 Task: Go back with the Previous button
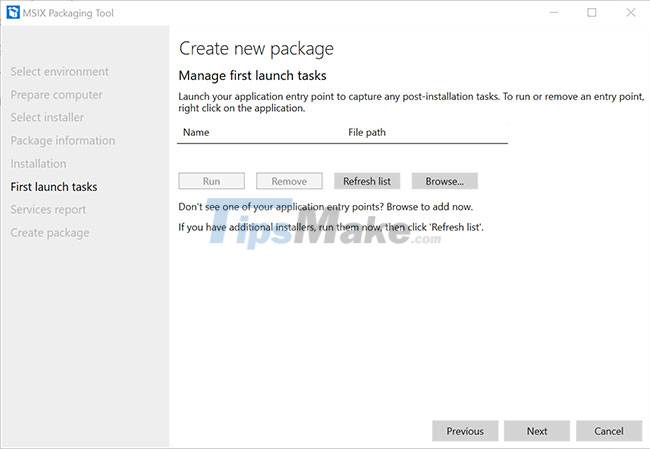click(465, 431)
